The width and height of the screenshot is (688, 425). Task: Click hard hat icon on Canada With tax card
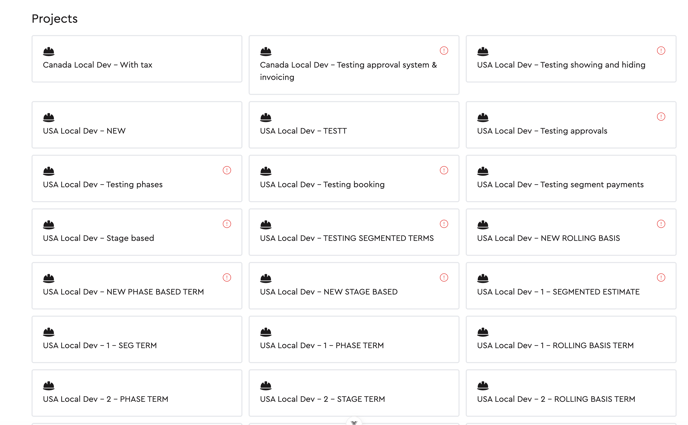click(49, 51)
